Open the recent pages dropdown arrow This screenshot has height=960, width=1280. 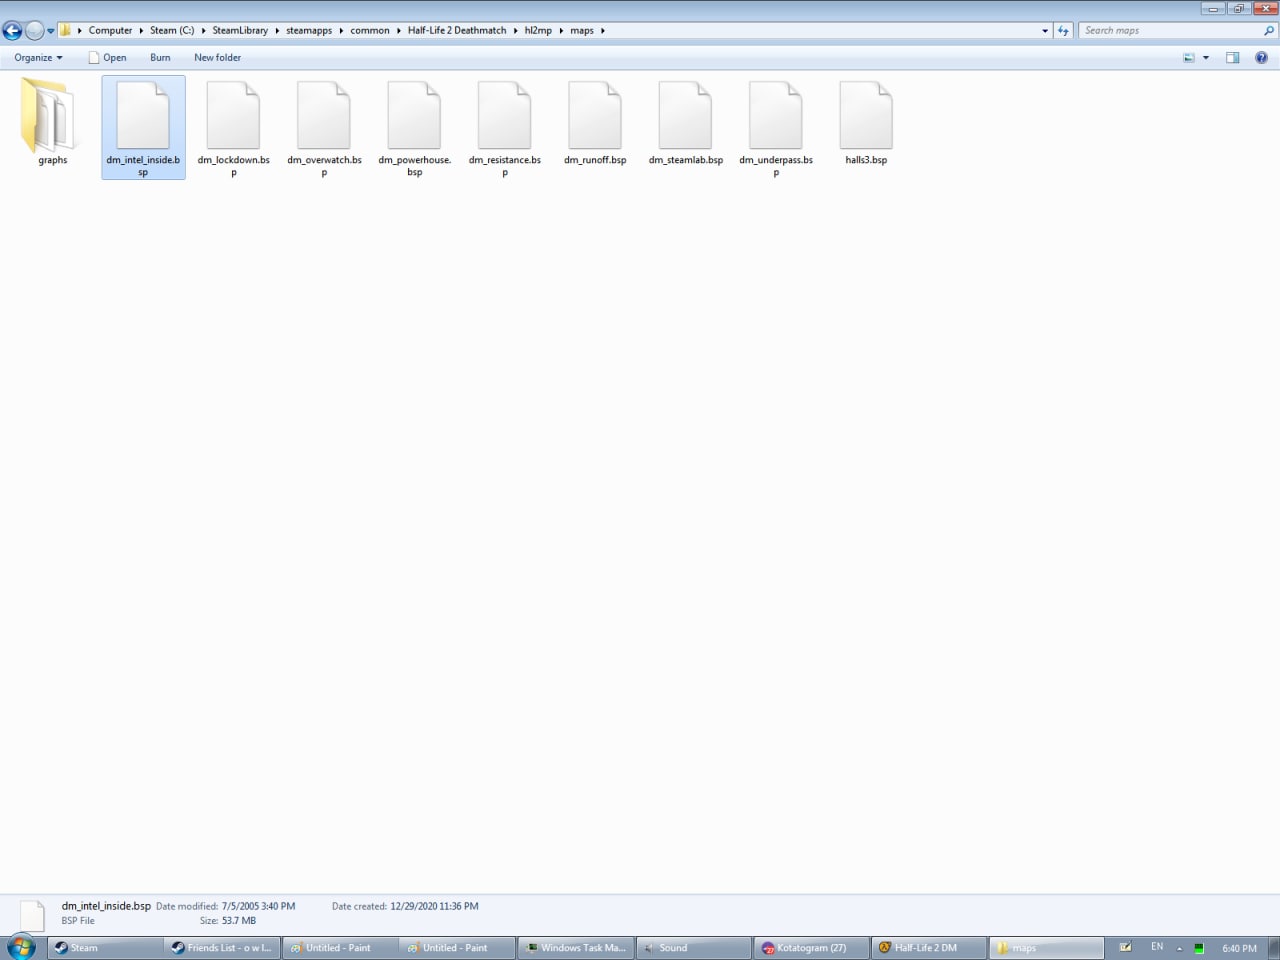[51, 31]
